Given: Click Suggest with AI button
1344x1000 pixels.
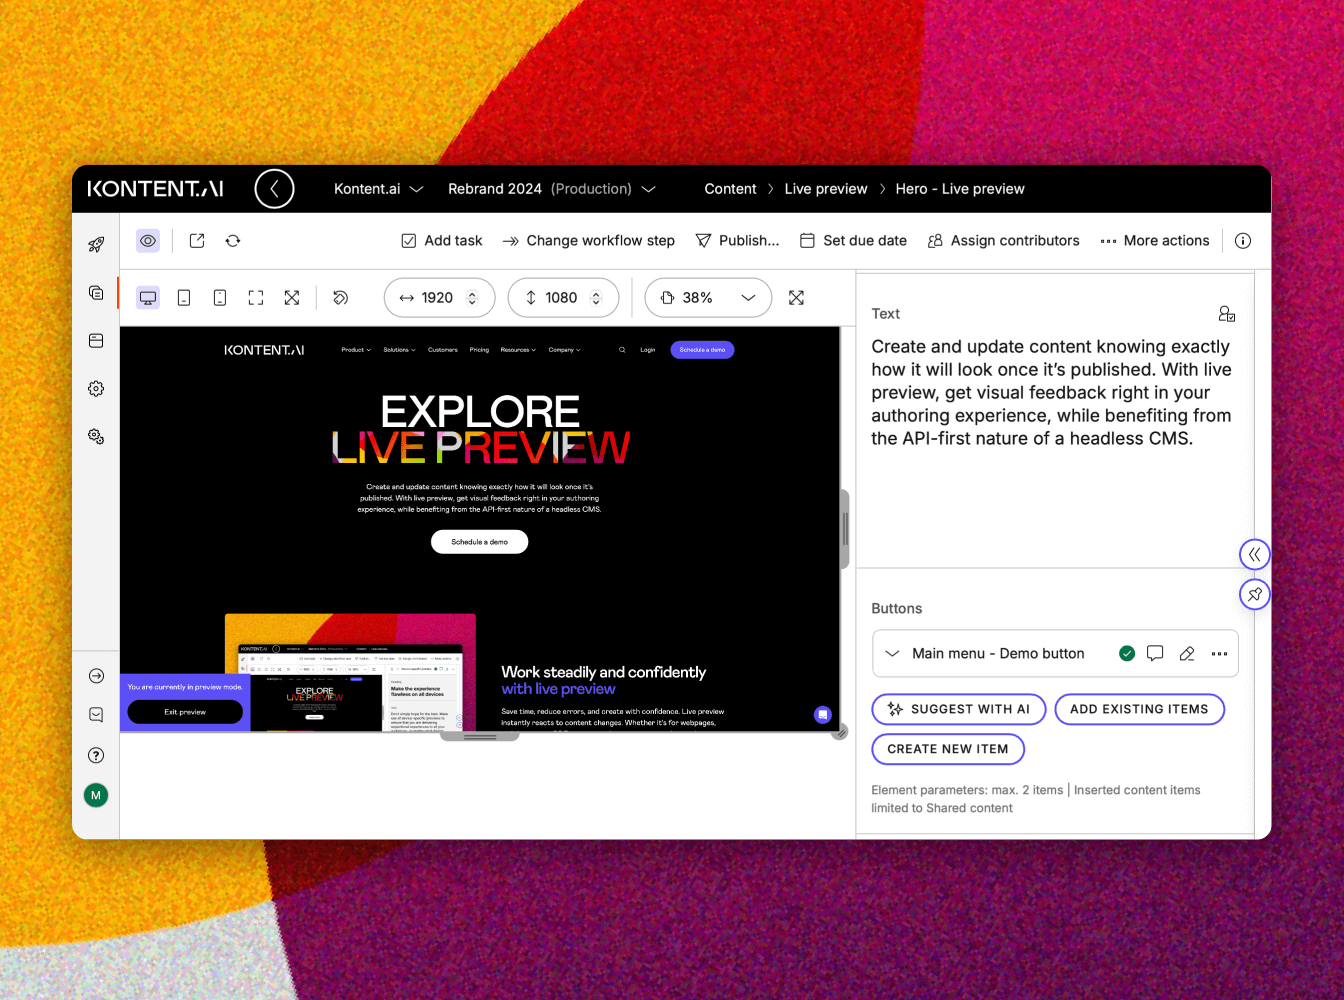Looking at the screenshot, I should tap(959, 709).
